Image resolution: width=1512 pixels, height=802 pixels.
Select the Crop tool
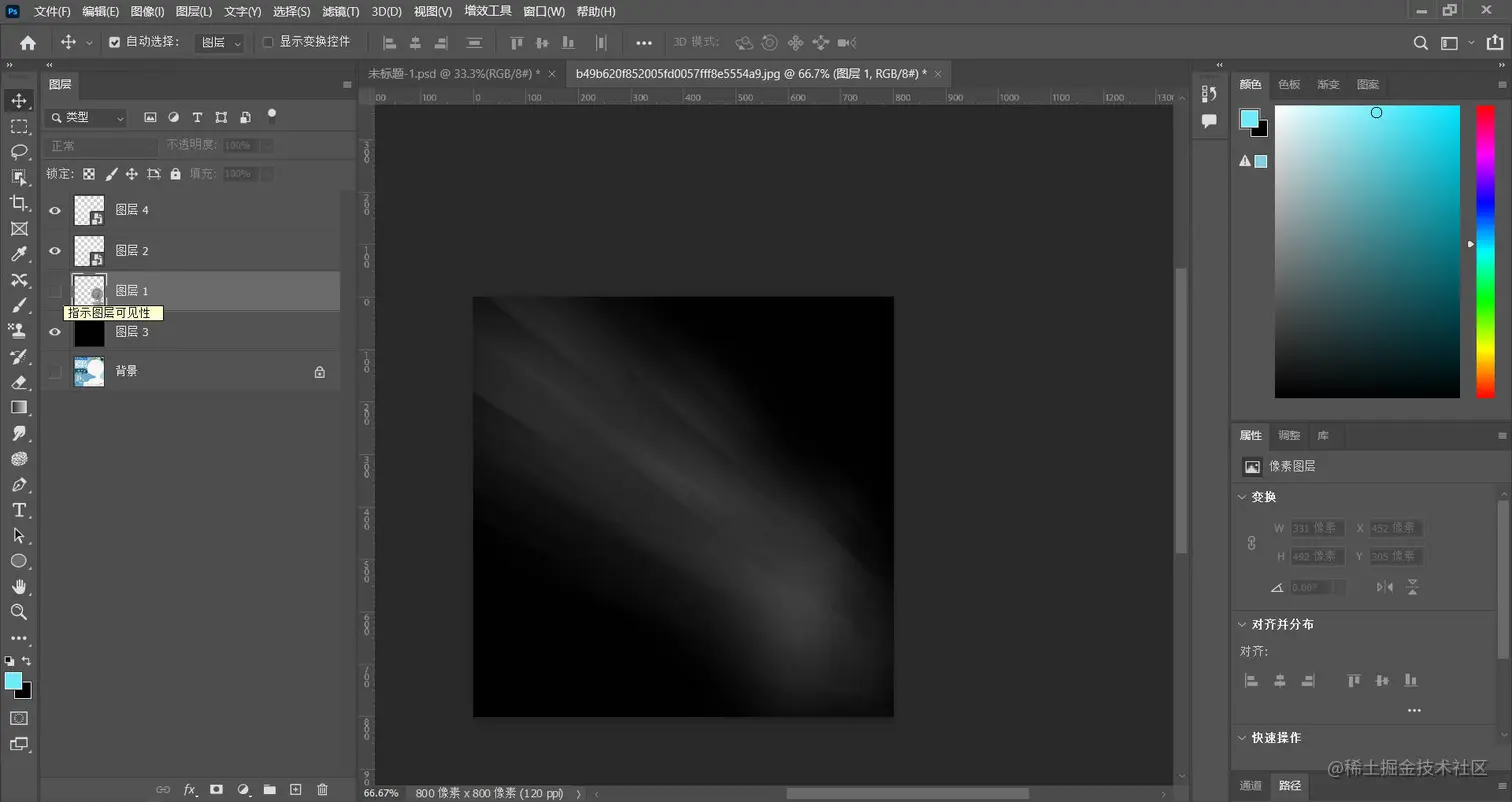coord(18,201)
